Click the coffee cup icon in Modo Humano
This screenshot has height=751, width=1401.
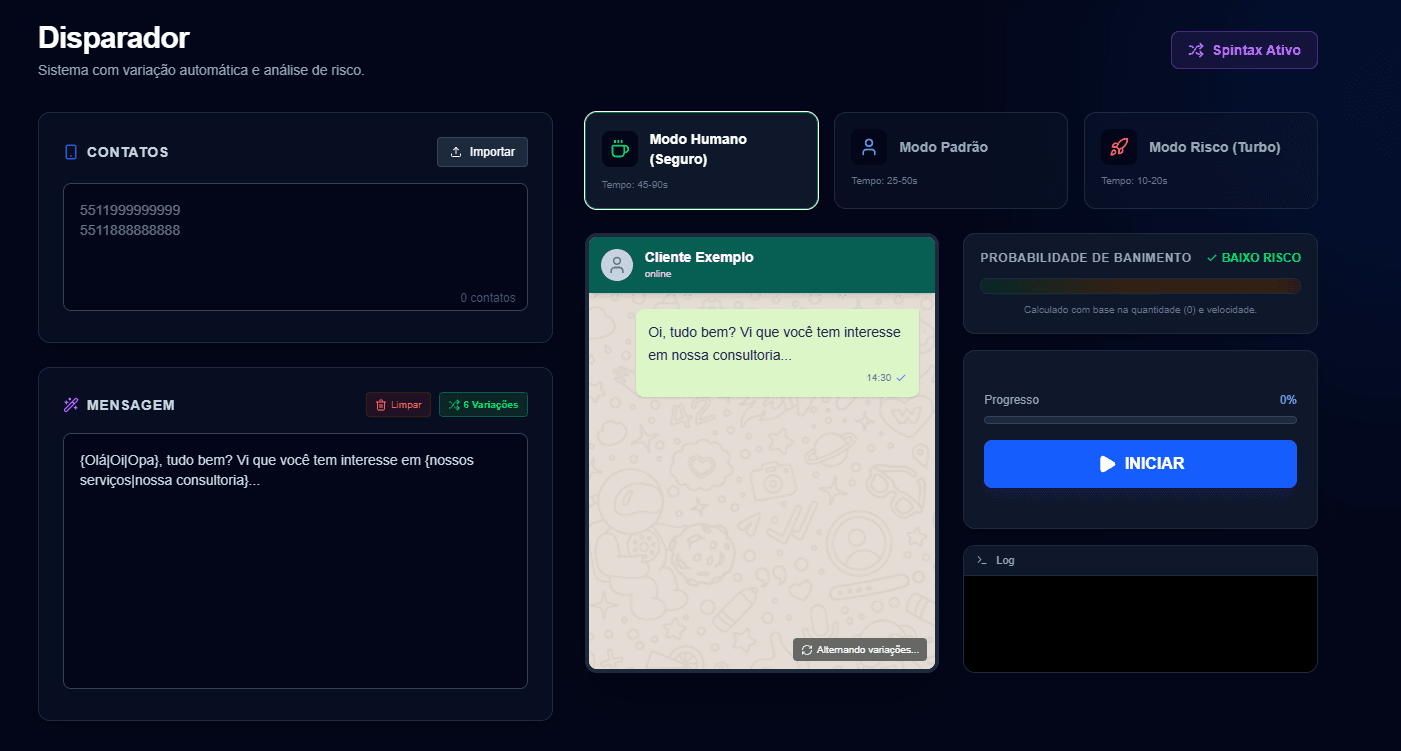(619, 148)
